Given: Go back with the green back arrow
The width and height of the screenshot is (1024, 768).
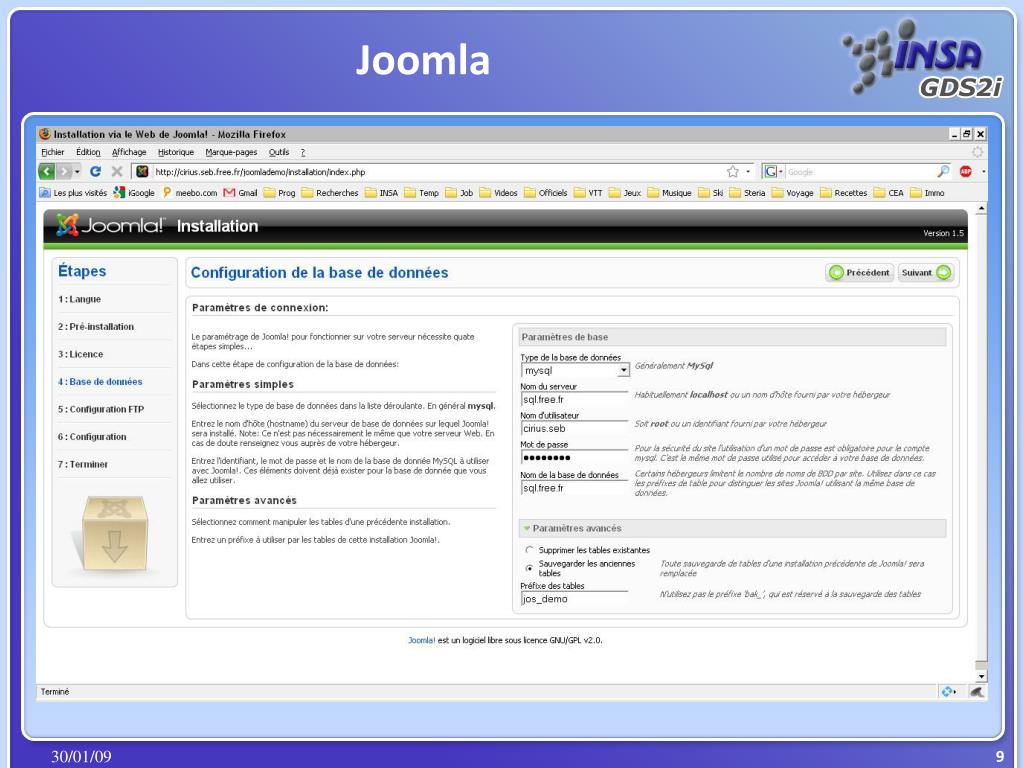Looking at the screenshot, I should click(x=46, y=172).
